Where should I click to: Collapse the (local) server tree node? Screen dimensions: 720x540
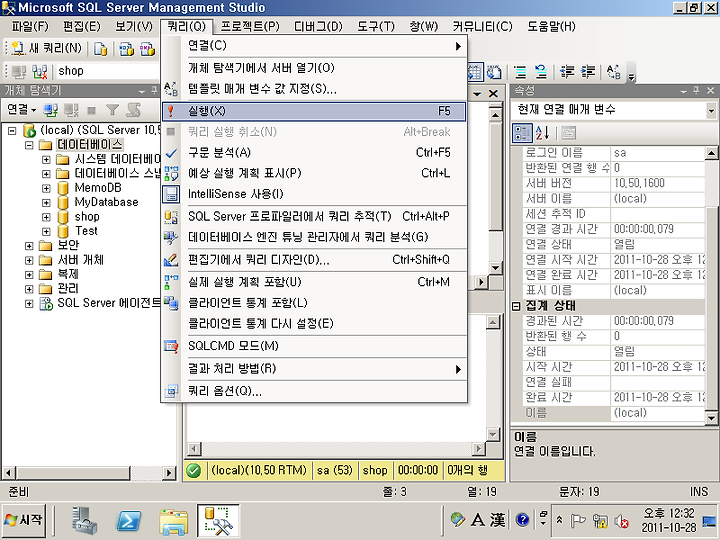click(12, 131)
